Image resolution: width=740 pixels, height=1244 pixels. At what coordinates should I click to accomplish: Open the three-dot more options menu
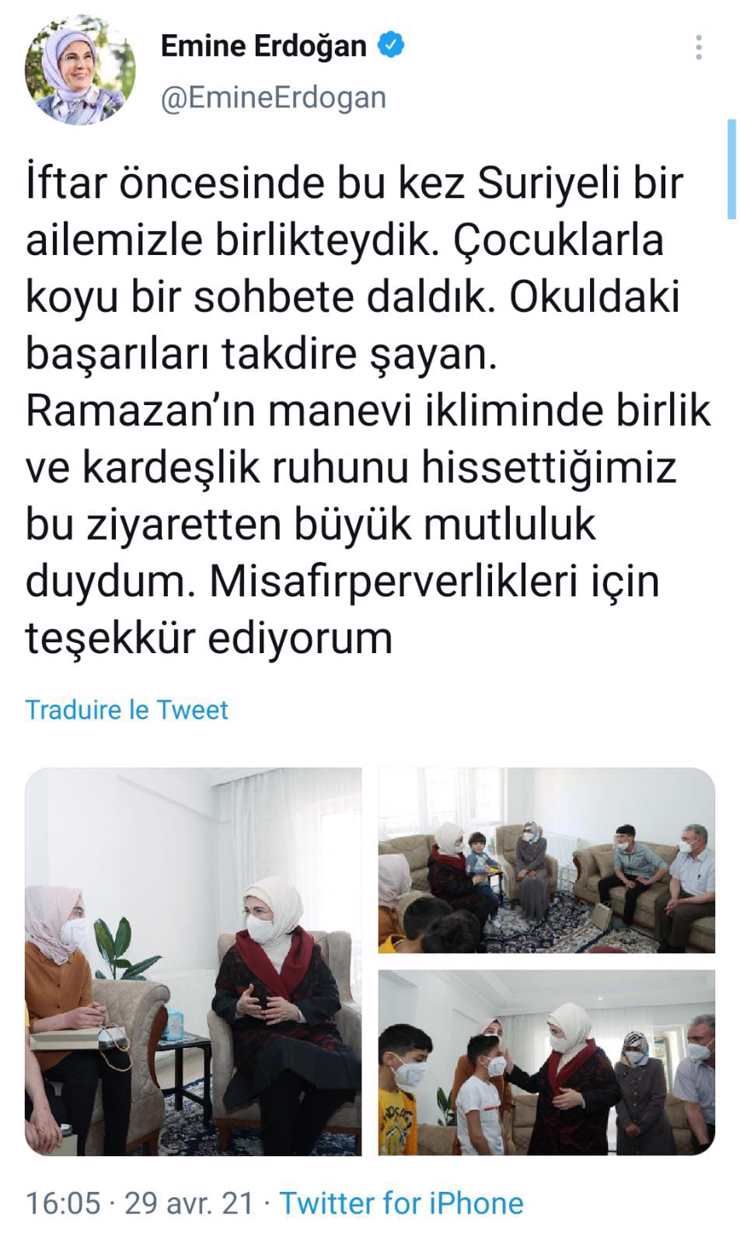coord(698,47)
